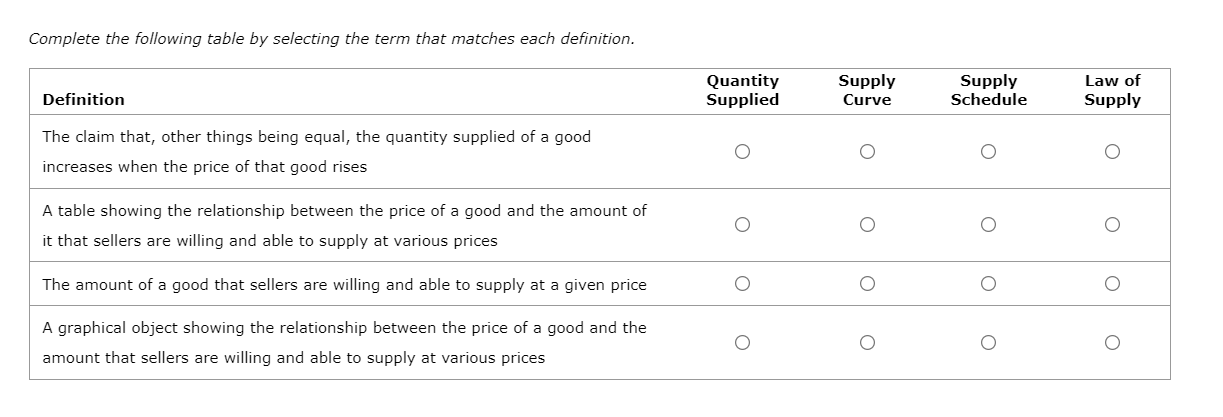The height and width of the screenshot is (417, 1223).
Task: Pick Supply Schedule for the given-price amount row
Action: pos(988,284)
